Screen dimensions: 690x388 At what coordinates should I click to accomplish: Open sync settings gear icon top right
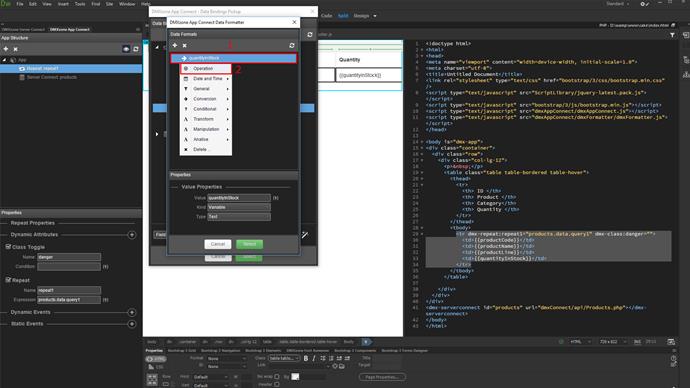pos(644,4)
